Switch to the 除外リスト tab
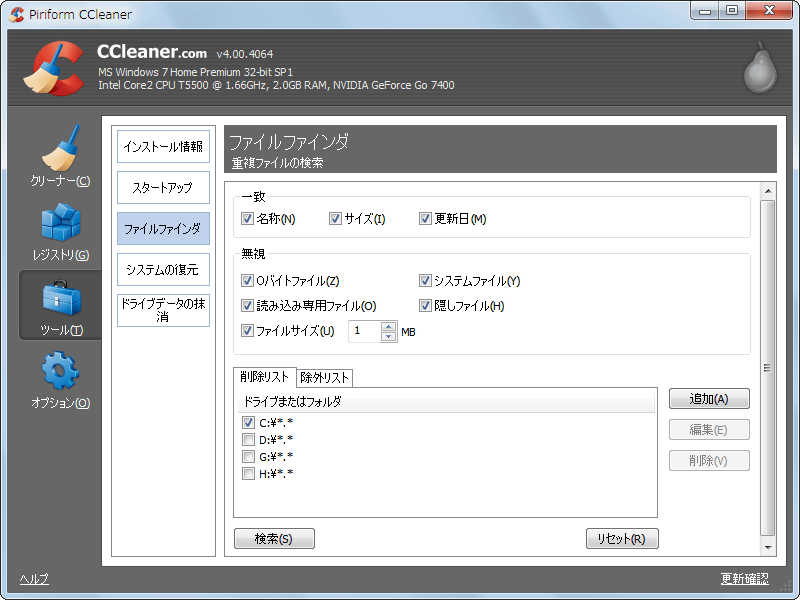This screenshot has height=600, width=800. [324, 378]
